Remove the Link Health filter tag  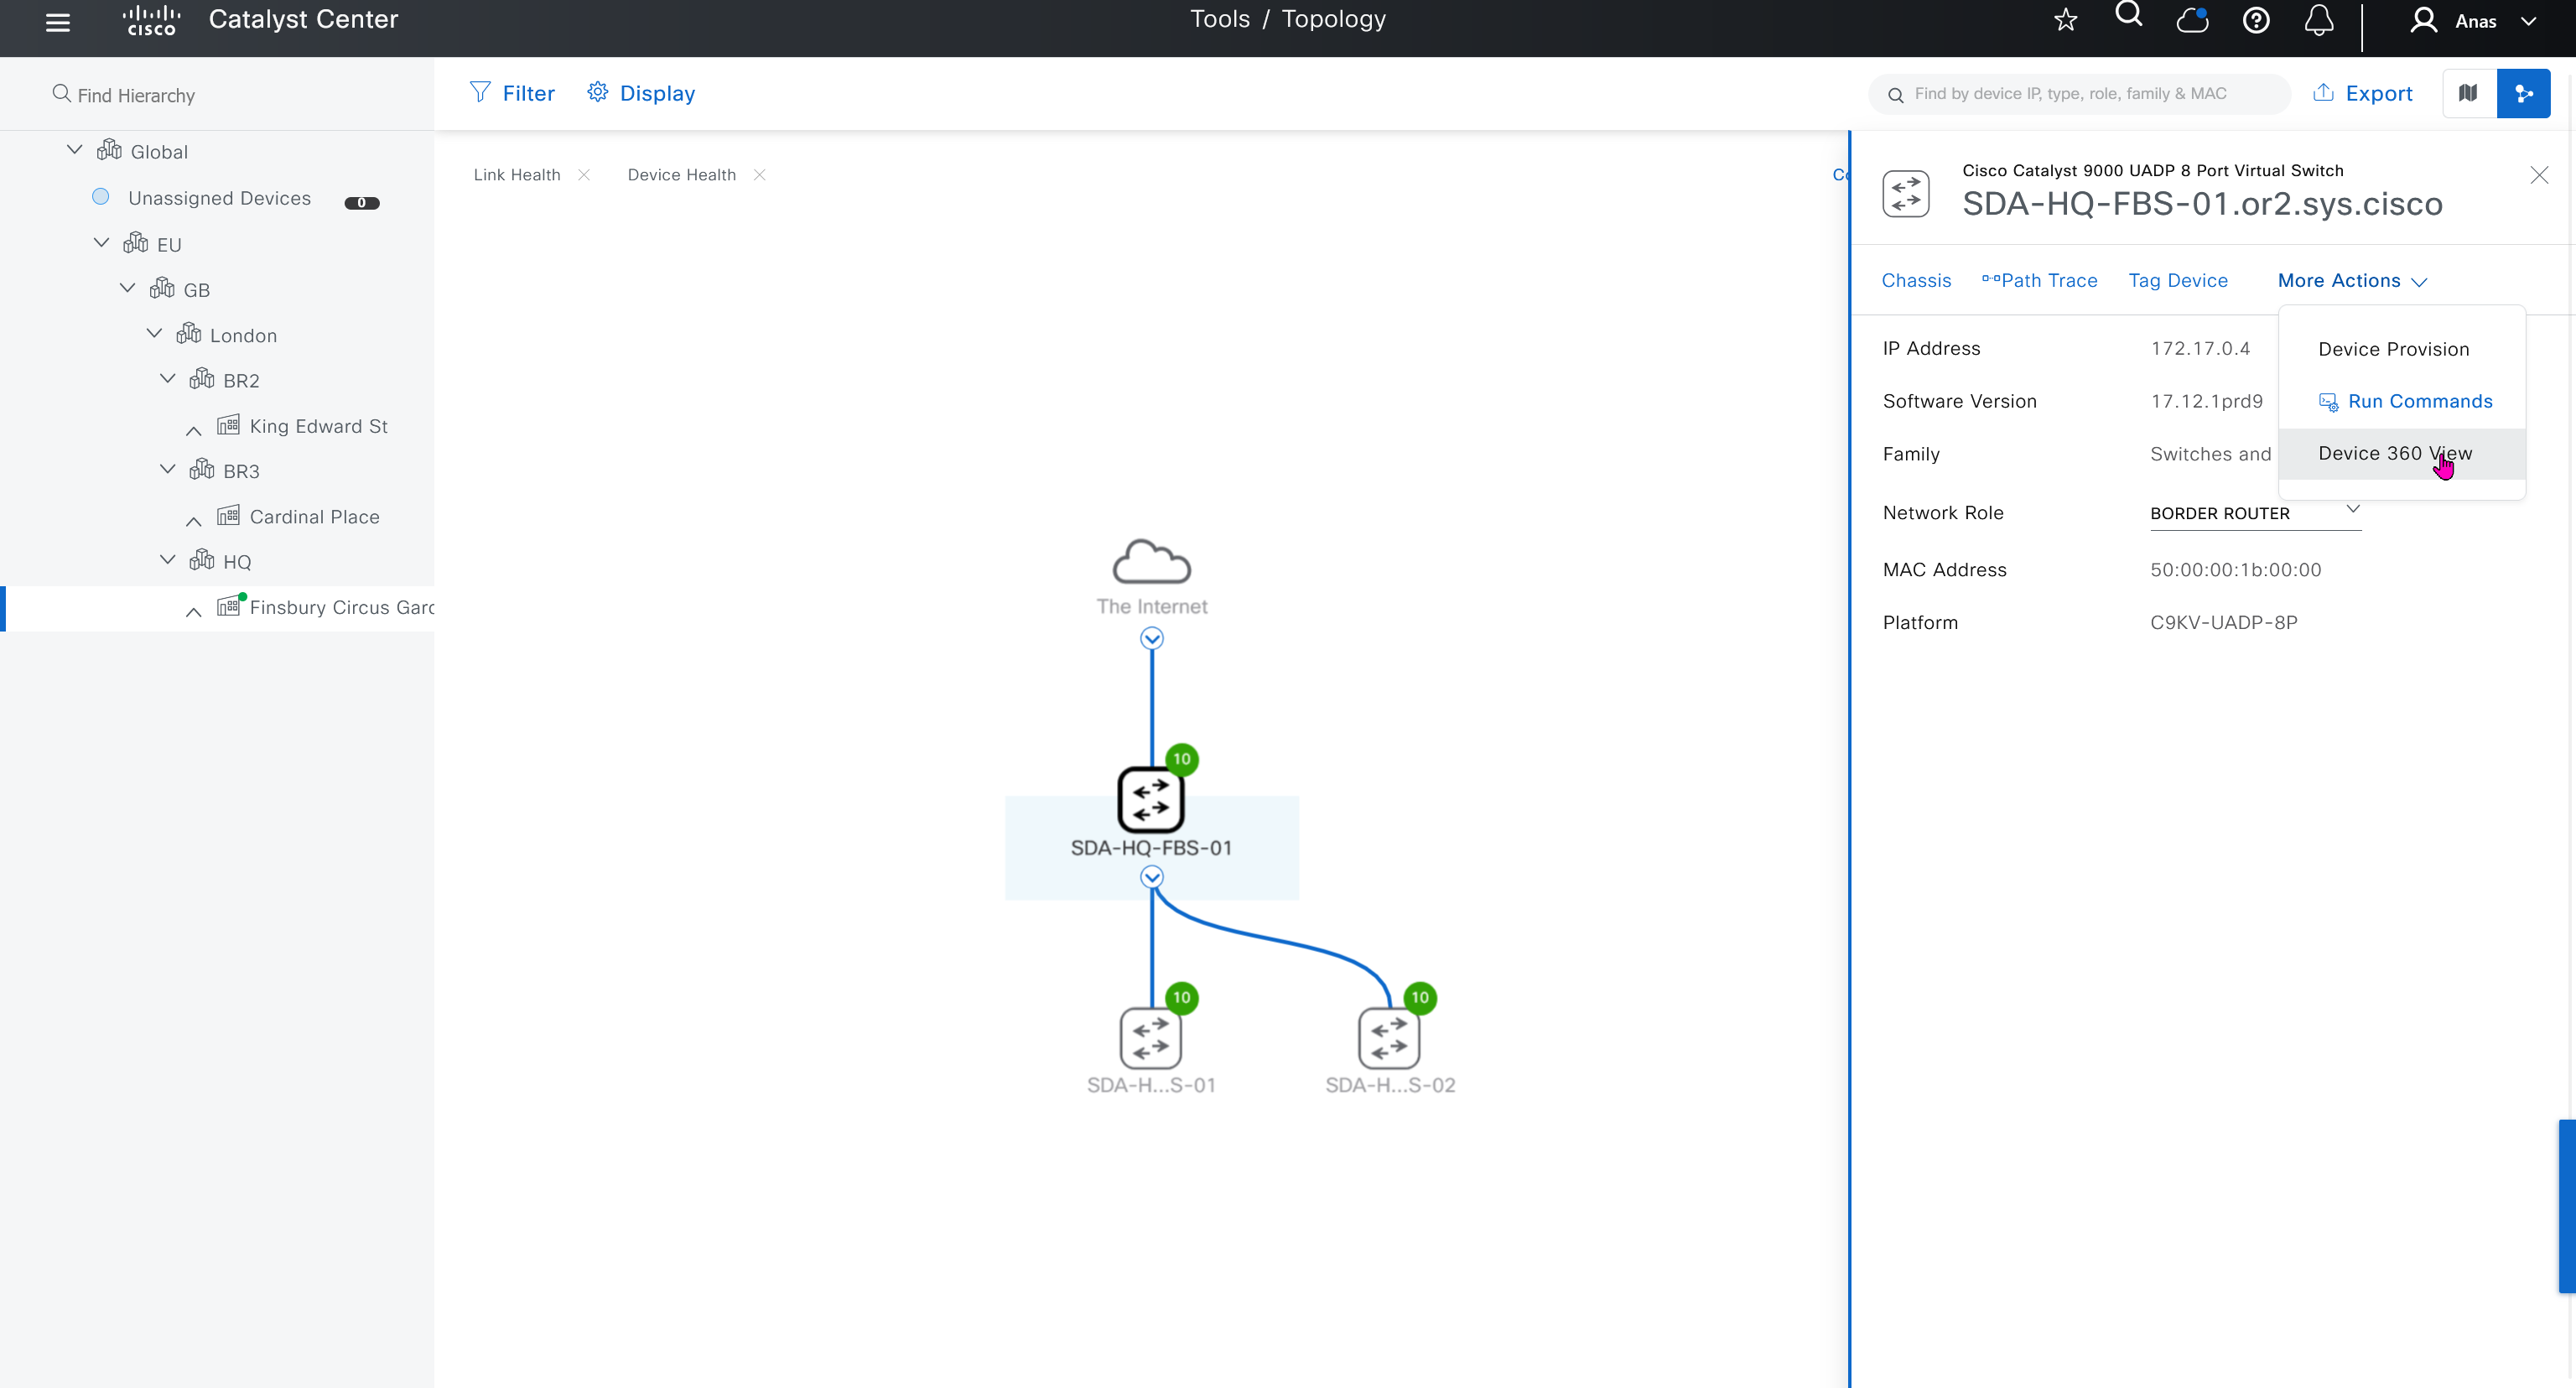[x=584, y=175]
